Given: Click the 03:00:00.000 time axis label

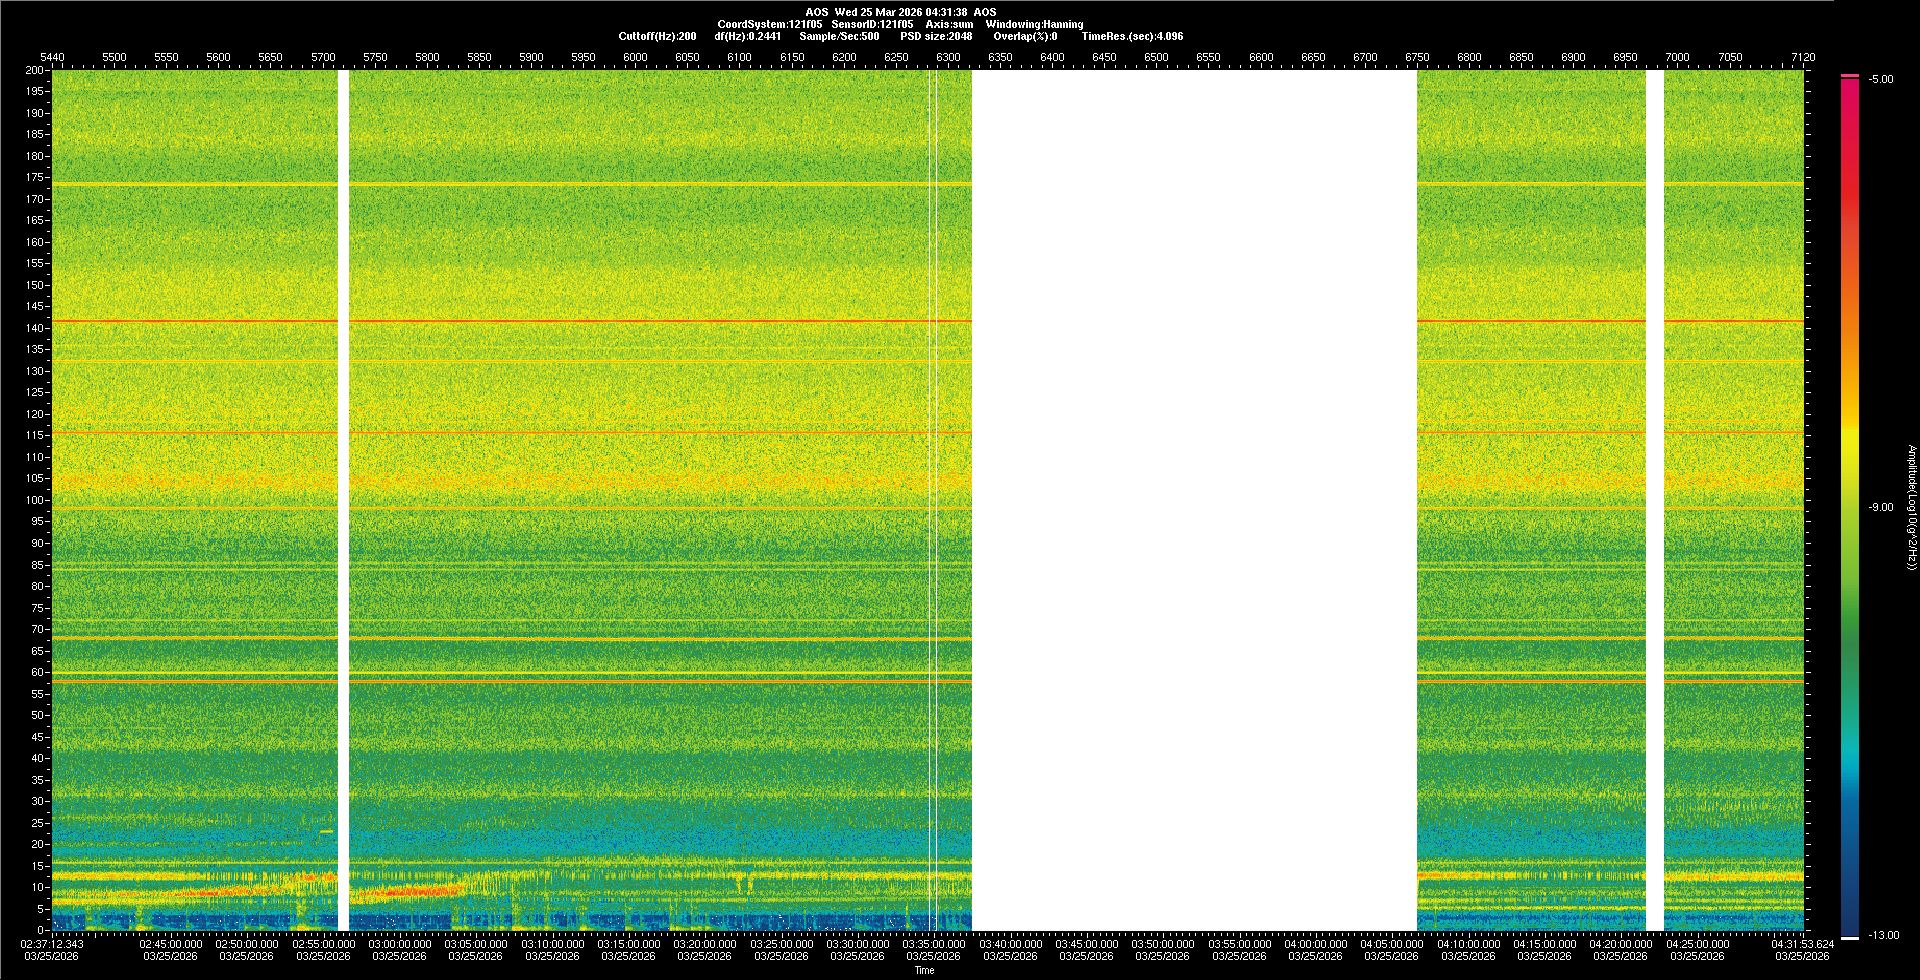Looking at the screenshot, I should click(400, 944).
